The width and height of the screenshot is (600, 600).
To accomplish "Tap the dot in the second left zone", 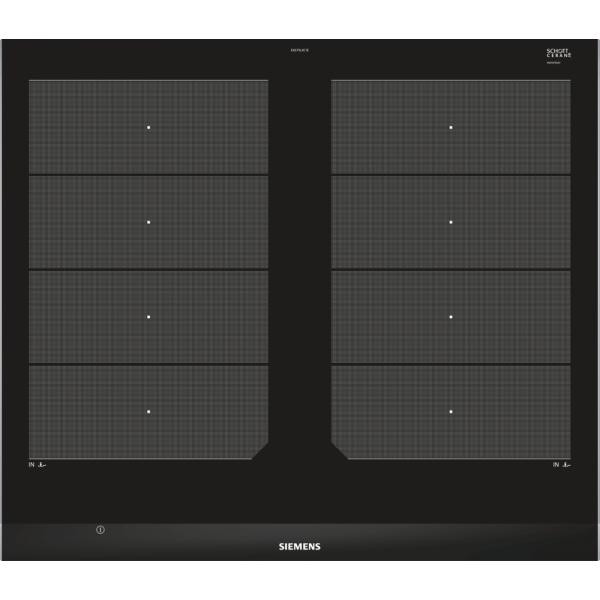I will click(148, 222).
